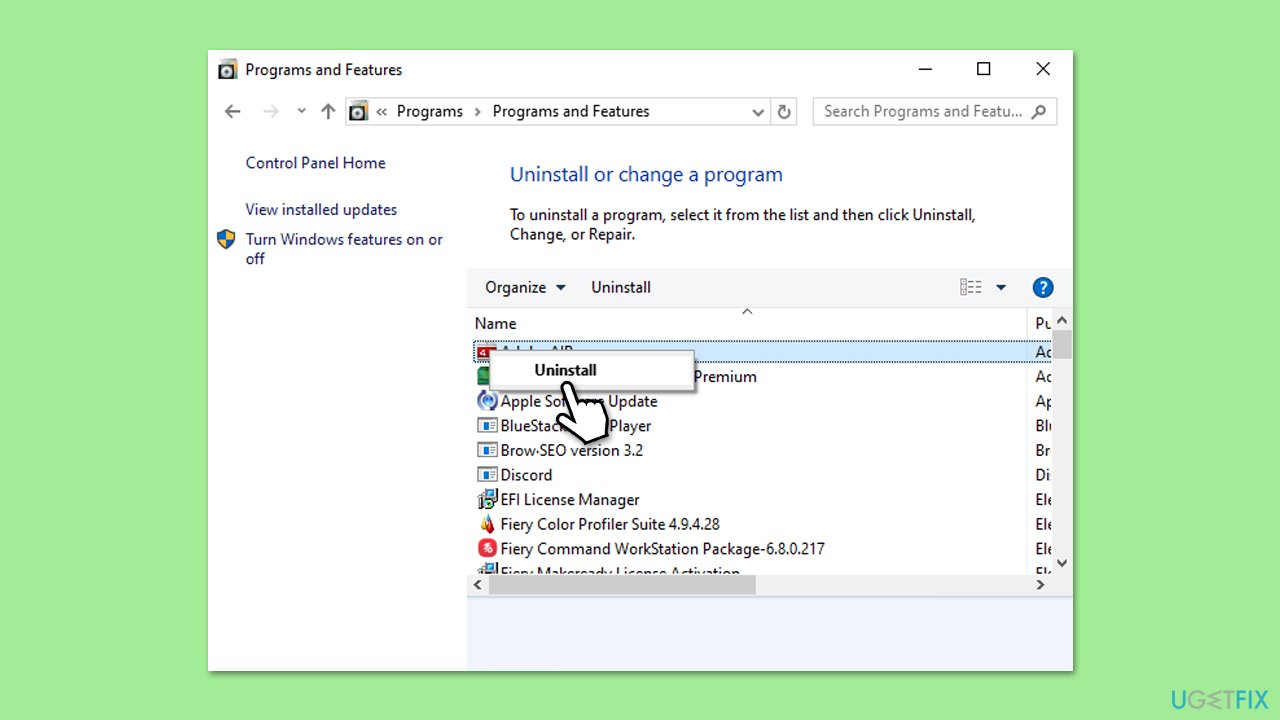Expand the address bar history dropdown
The image size is (1280, 720).
(x=758, y=112)
